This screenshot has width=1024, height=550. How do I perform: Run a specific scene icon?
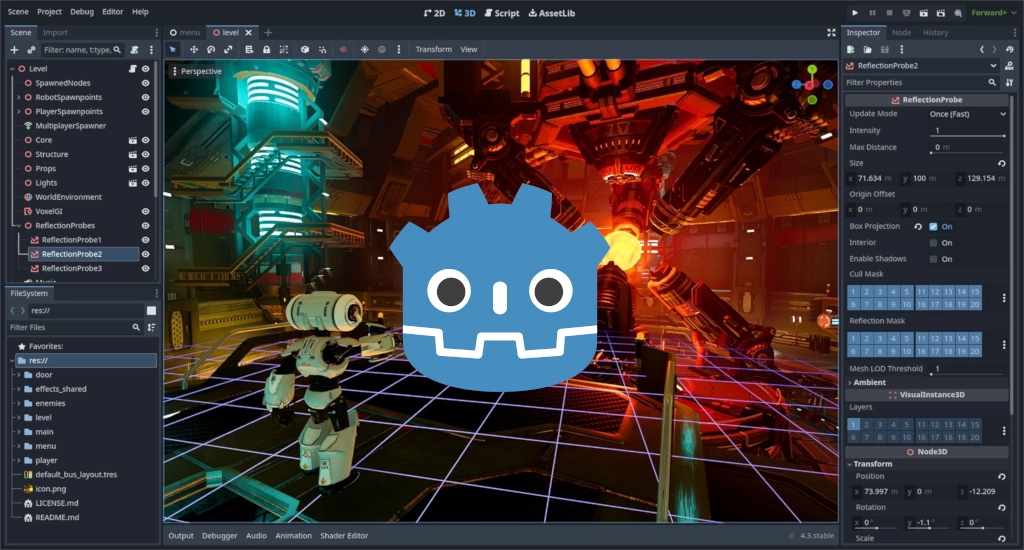click(940, 12)
